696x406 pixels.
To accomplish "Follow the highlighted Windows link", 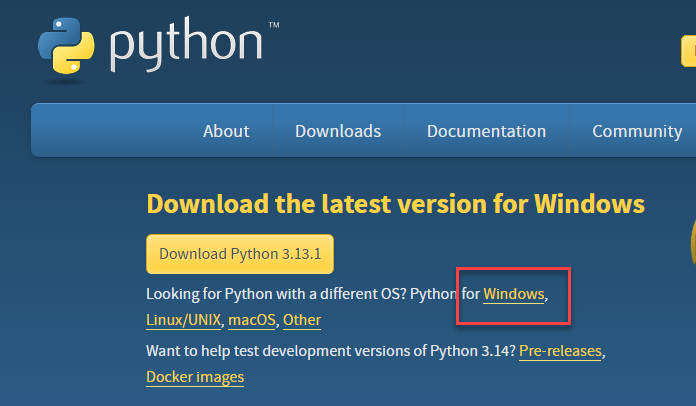I will tap(514, 294).
